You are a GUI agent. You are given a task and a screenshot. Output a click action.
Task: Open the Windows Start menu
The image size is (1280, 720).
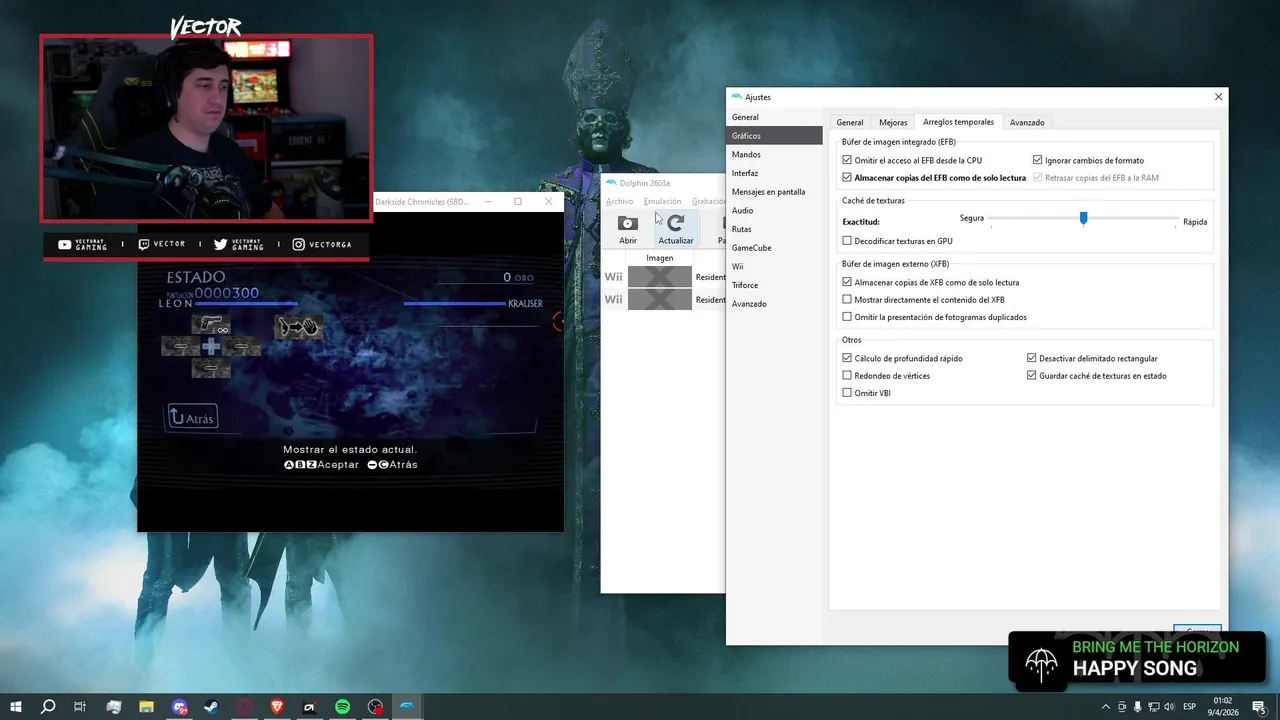(x=16, y=707)
